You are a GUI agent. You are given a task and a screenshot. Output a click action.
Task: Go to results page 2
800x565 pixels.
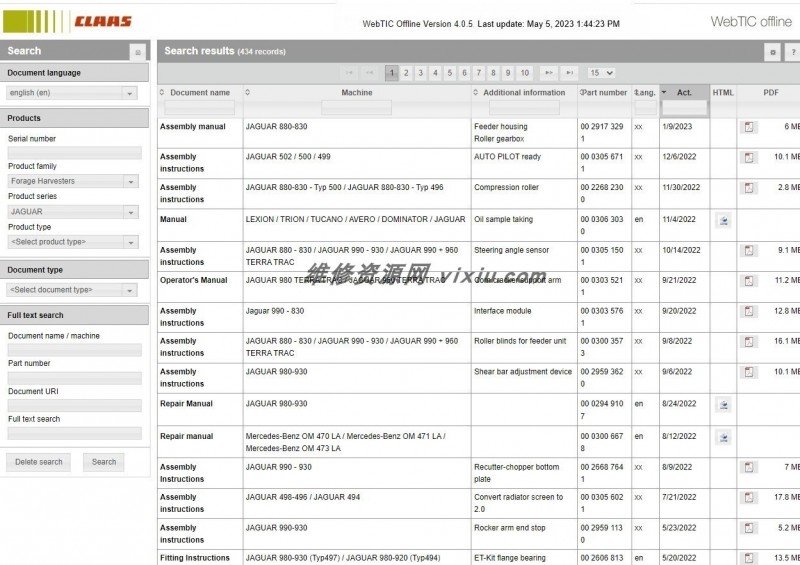click(x=406, y=73)
